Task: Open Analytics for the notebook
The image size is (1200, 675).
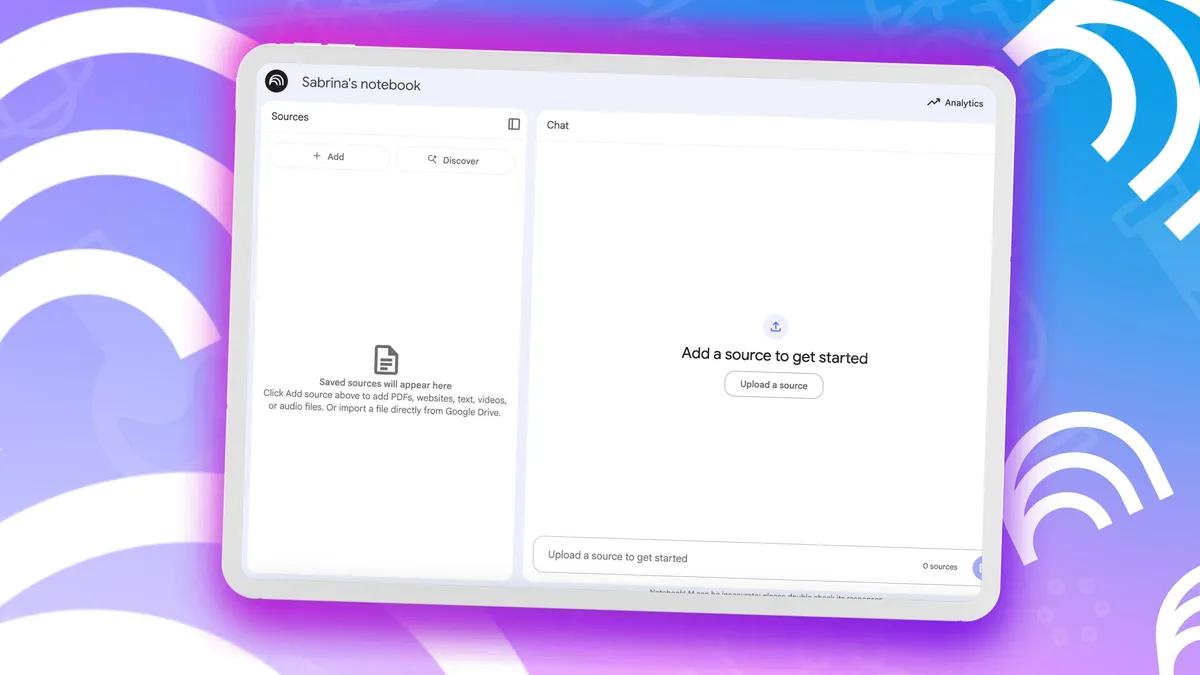Action: pos(955,103)
